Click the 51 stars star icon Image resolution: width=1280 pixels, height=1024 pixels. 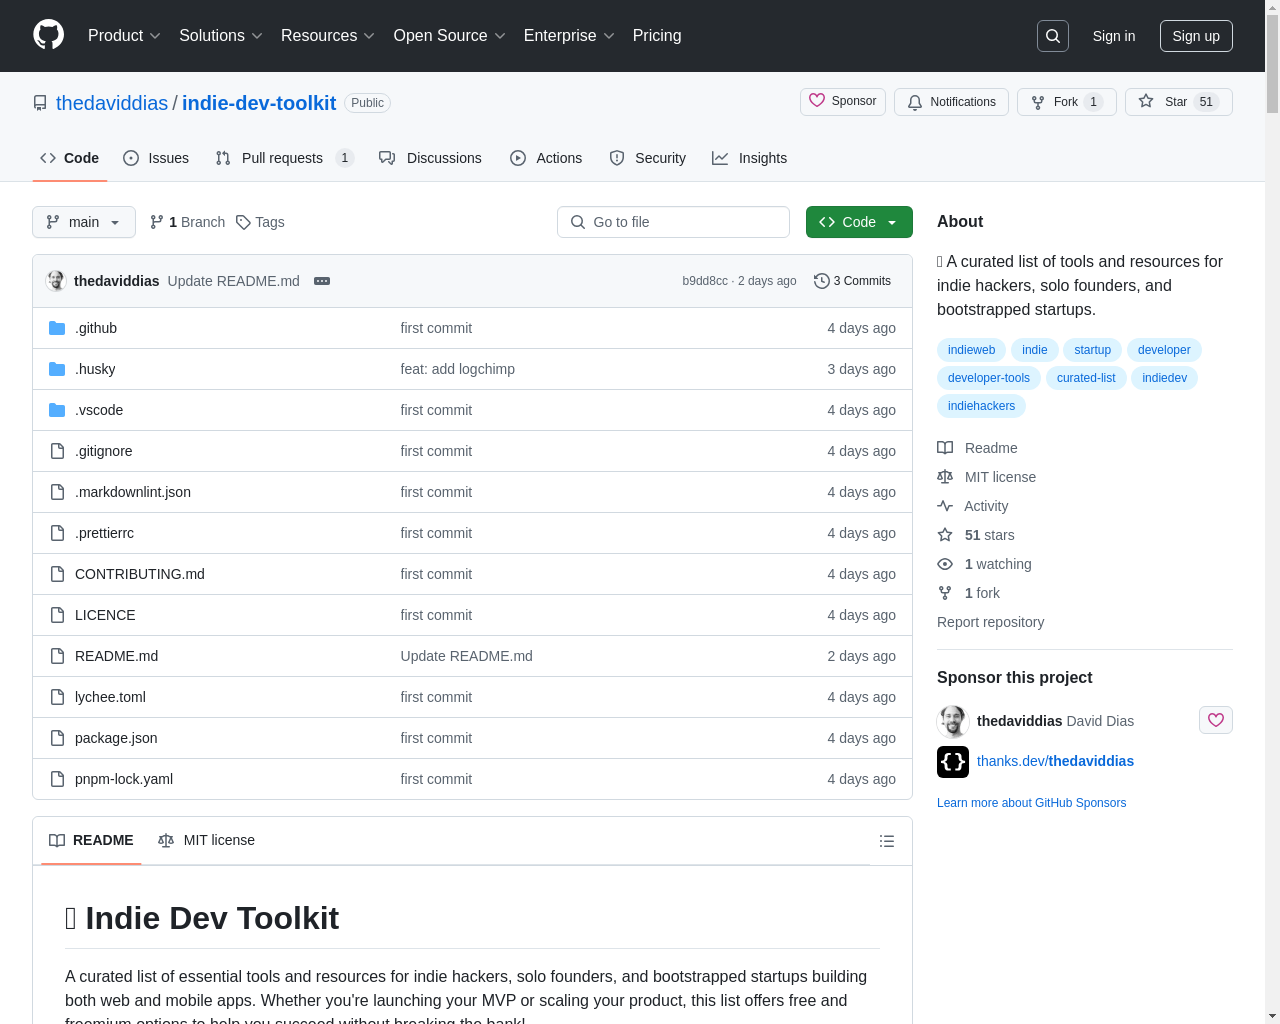(945, 535)
